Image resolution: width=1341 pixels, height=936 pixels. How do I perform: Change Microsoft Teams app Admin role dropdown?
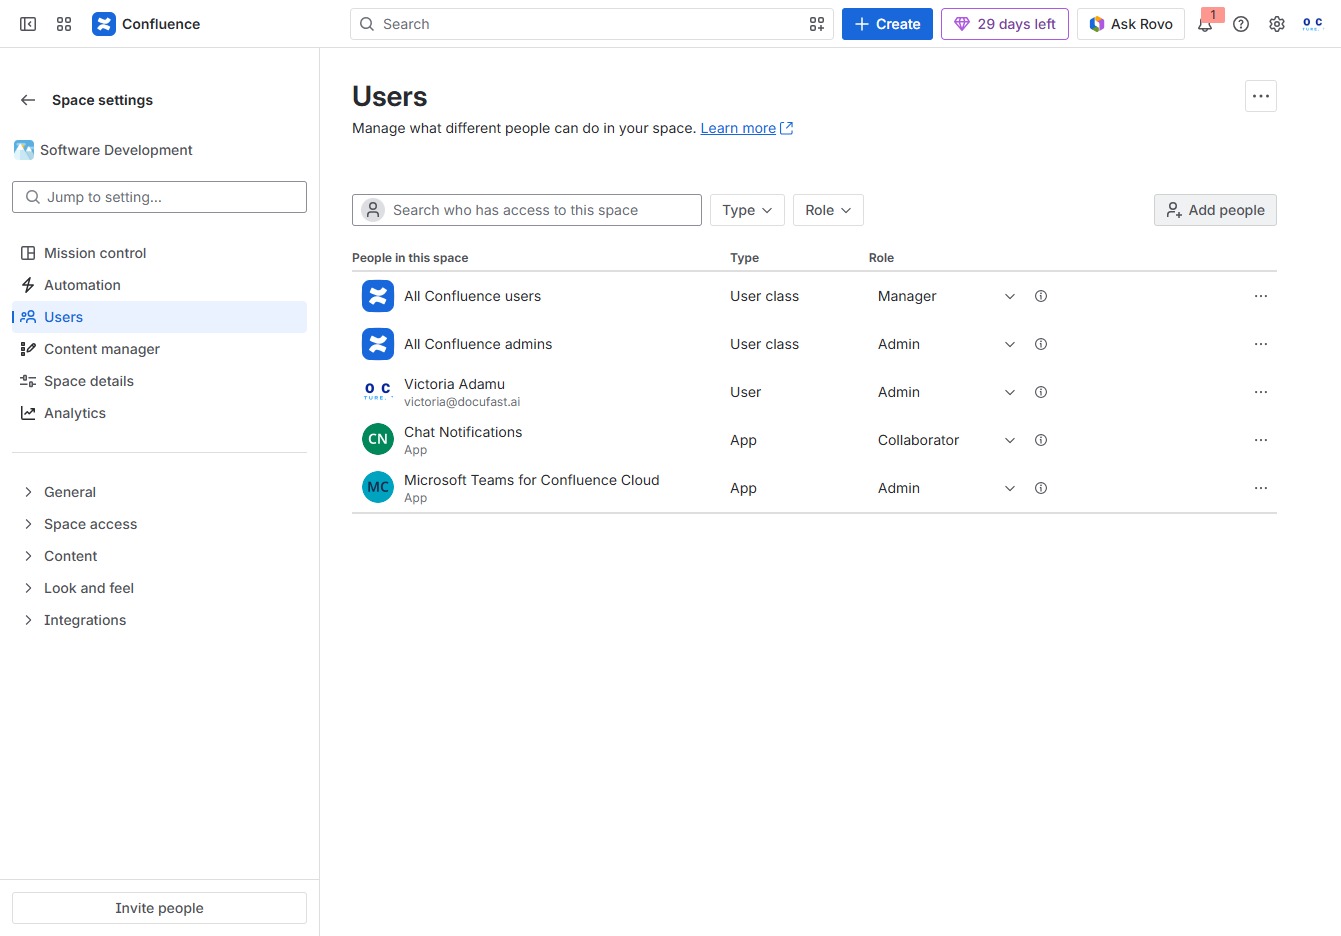point(946,488)
